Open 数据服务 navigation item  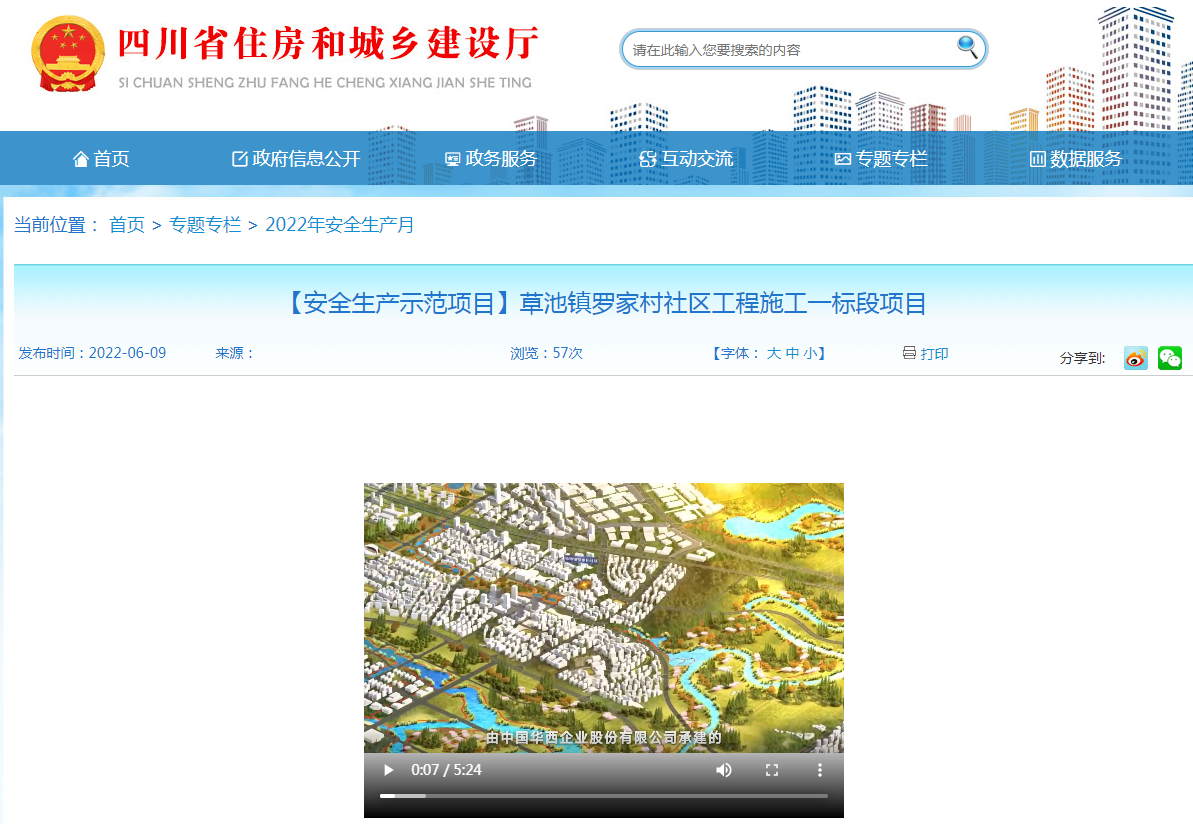tap(1076, 159)
